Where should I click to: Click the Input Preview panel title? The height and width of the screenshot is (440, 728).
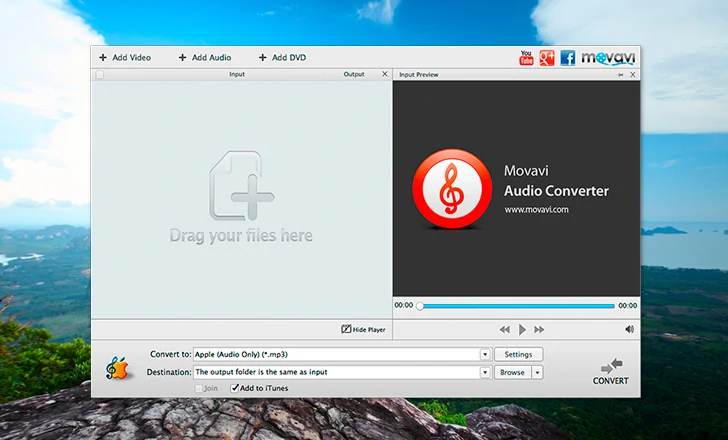click(x=418, y=75)
